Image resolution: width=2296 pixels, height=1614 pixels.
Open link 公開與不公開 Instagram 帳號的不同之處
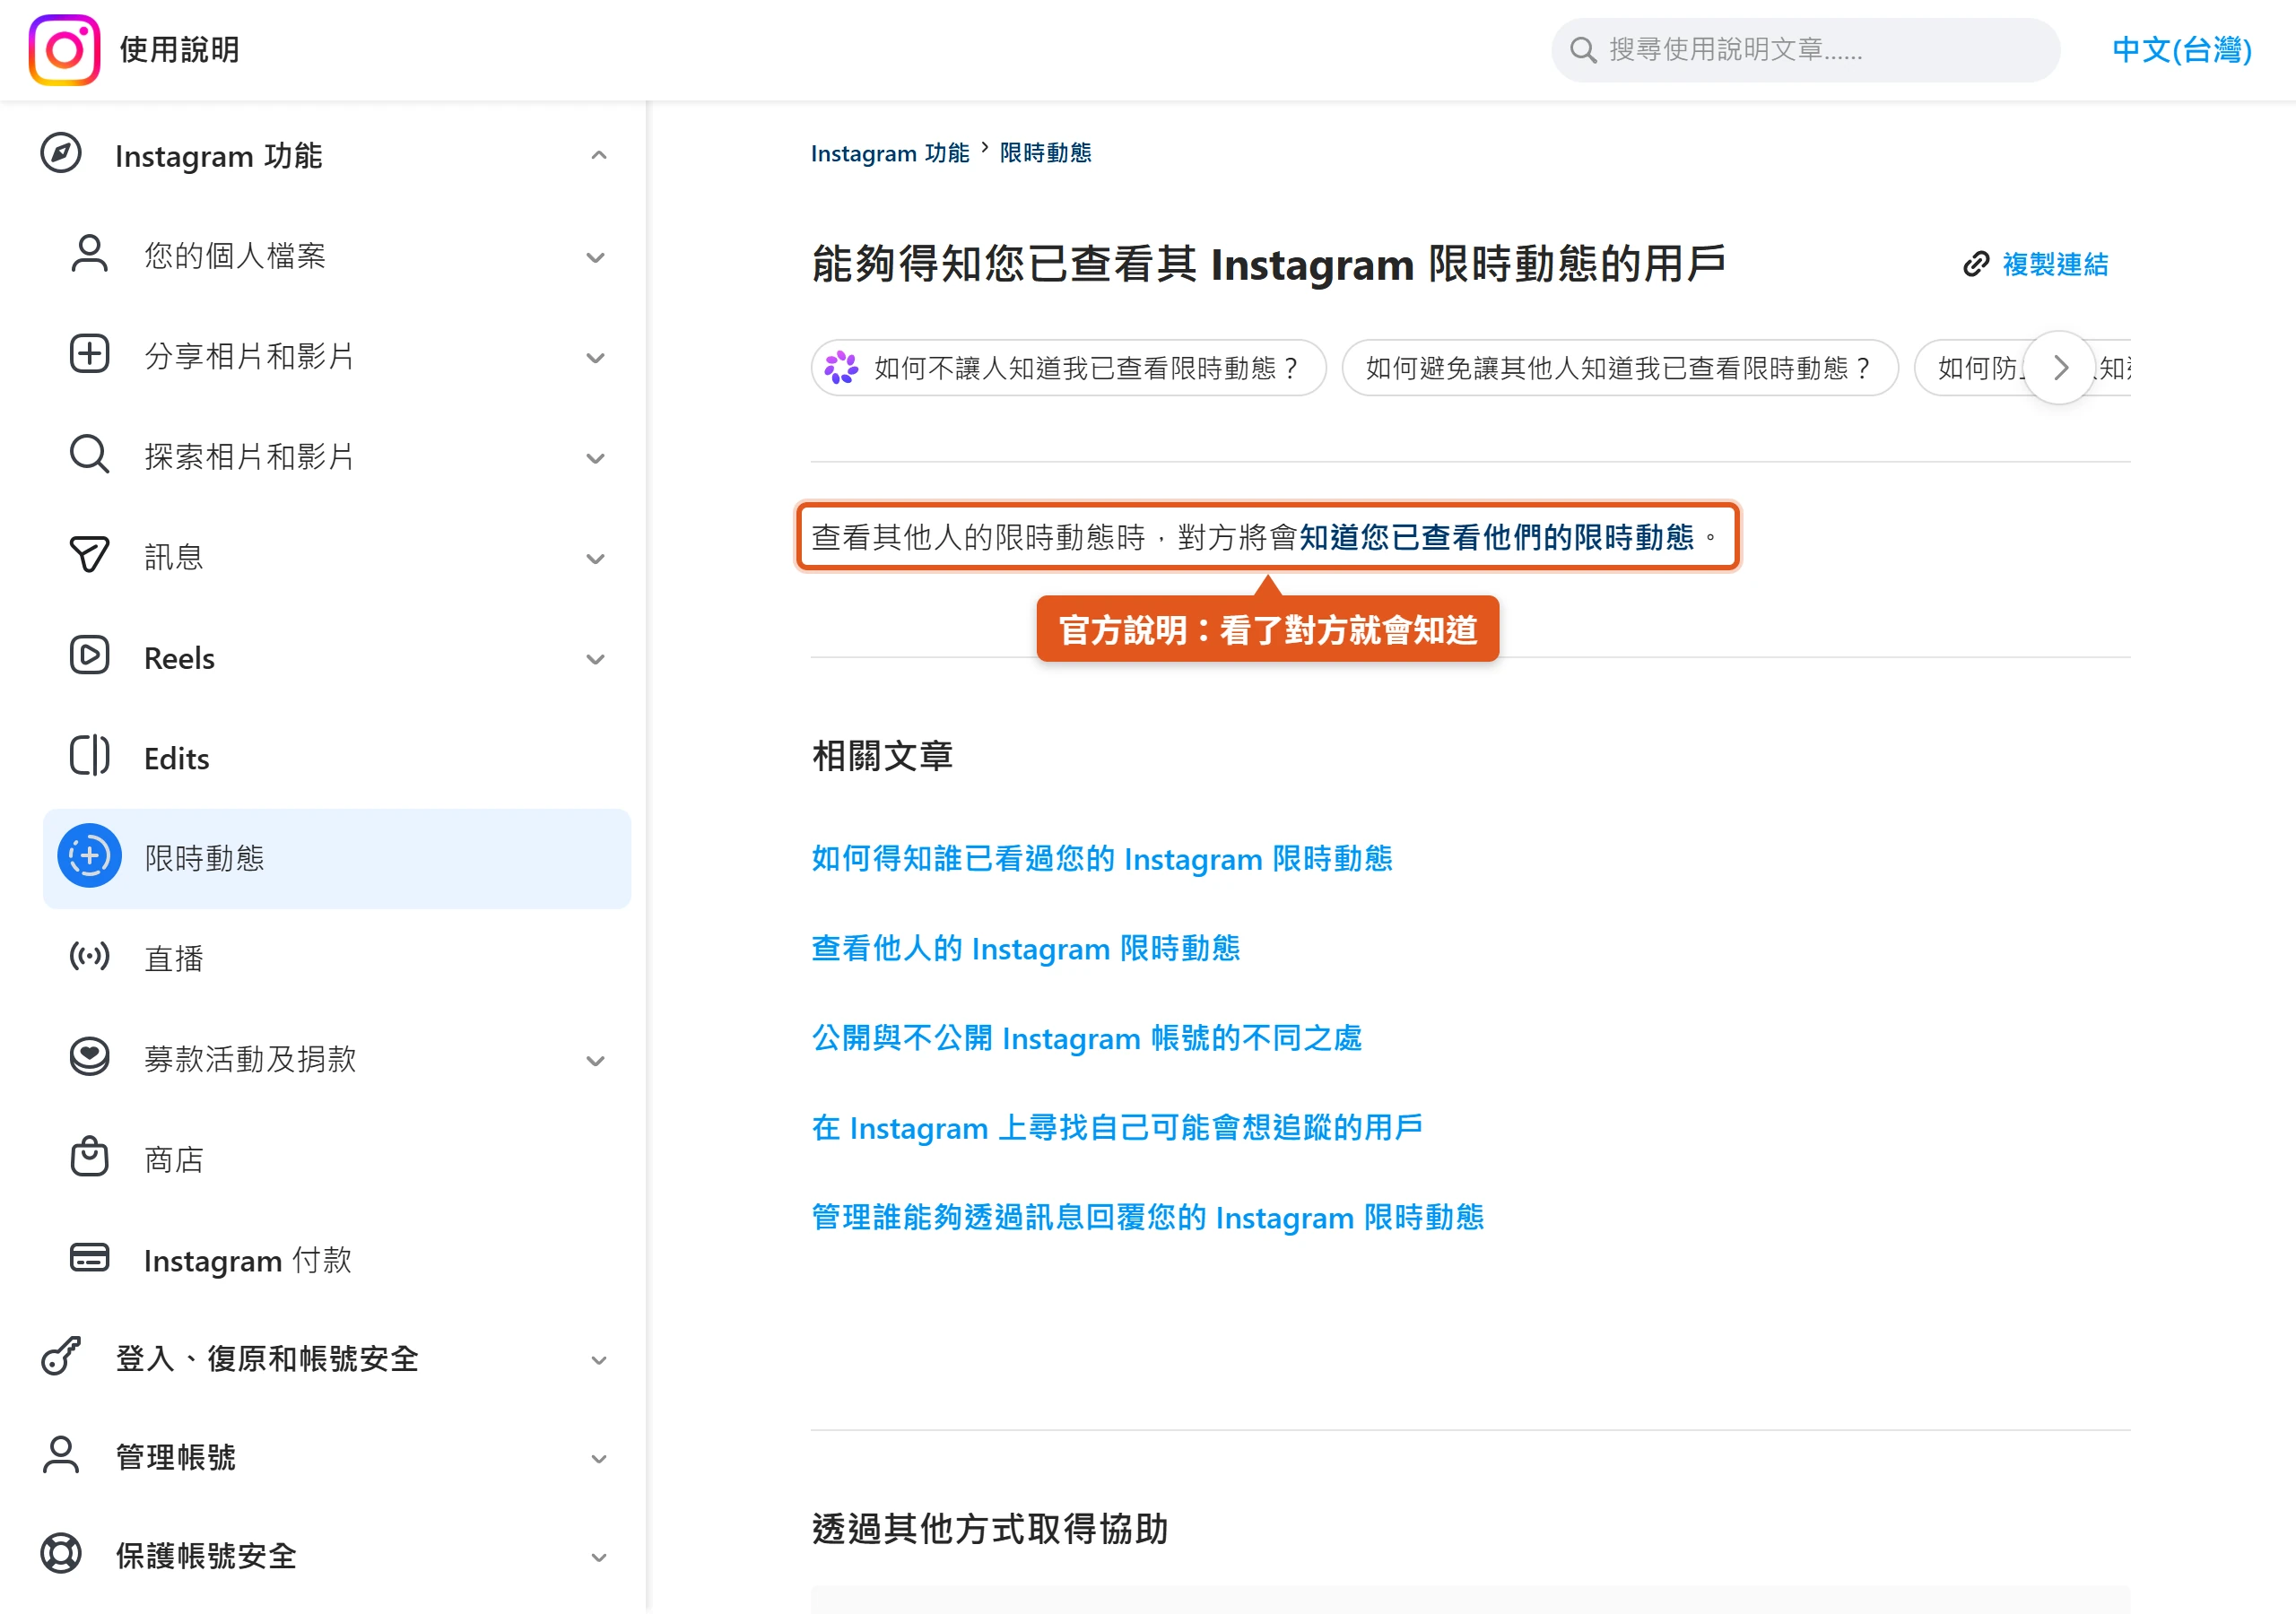pos(1087,1038)
